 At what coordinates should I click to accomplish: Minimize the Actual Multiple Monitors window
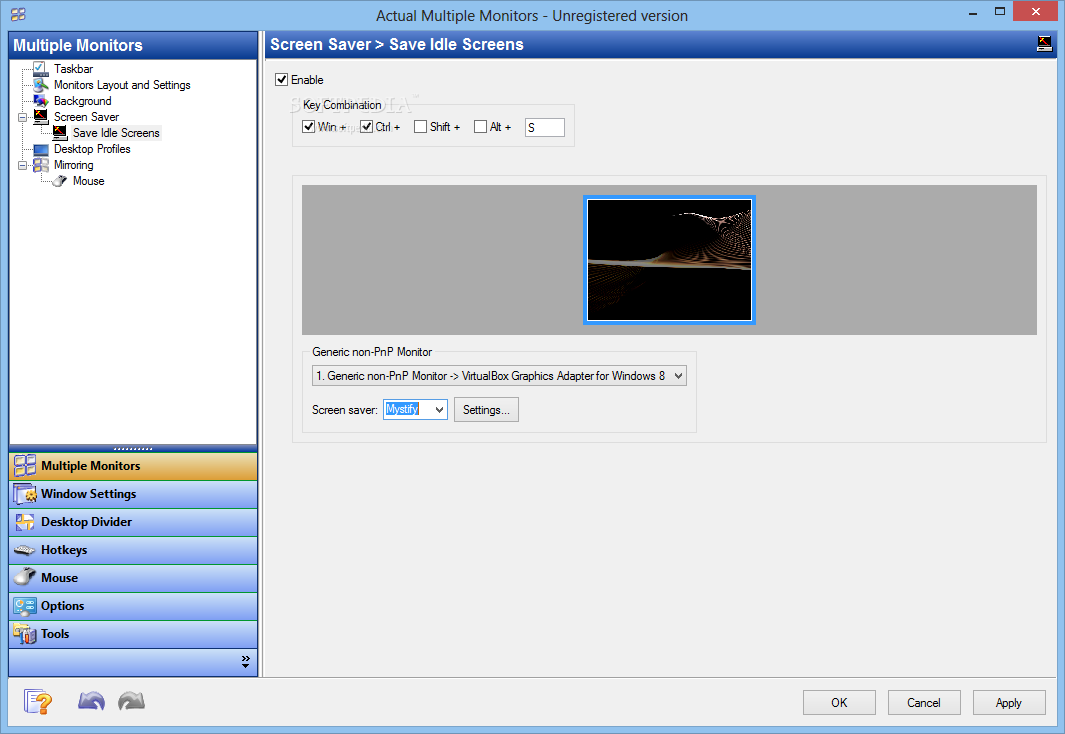(973, 12)
